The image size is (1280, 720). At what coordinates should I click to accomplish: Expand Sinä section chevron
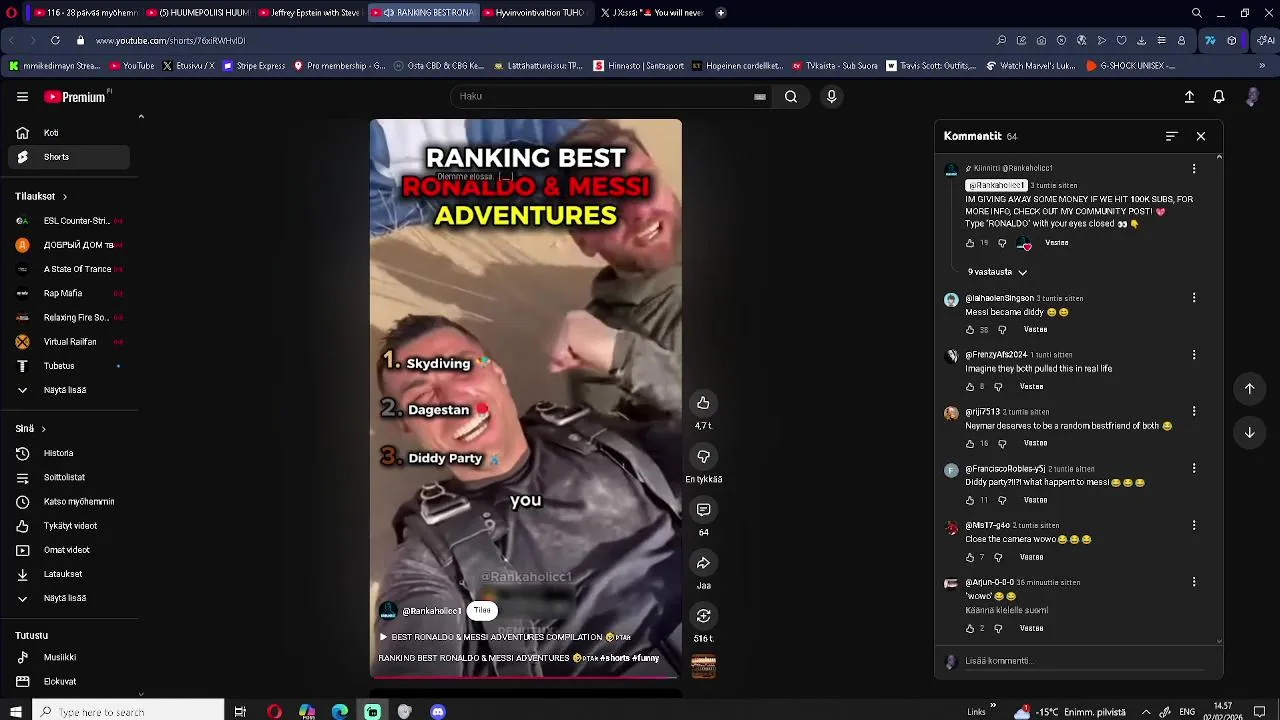point(43,429)
